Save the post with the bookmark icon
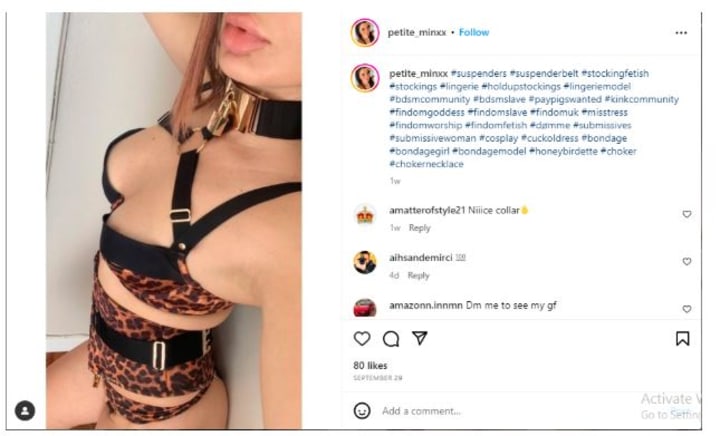 tap(682, 339)
